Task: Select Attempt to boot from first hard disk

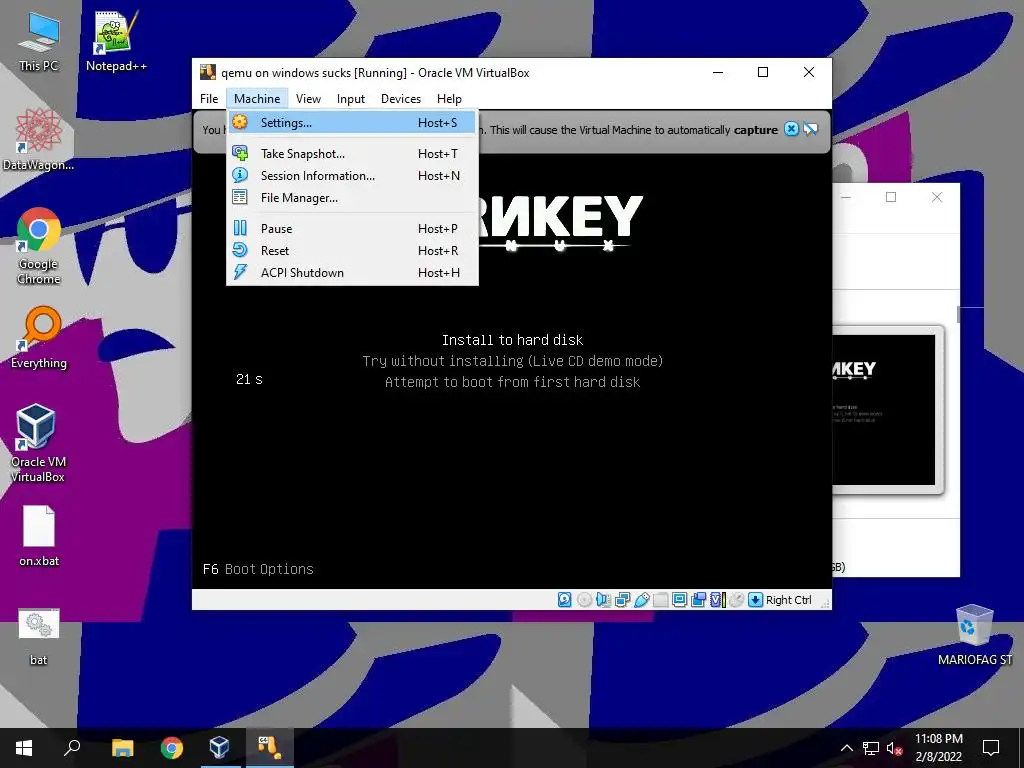Action: click(512, 381)
